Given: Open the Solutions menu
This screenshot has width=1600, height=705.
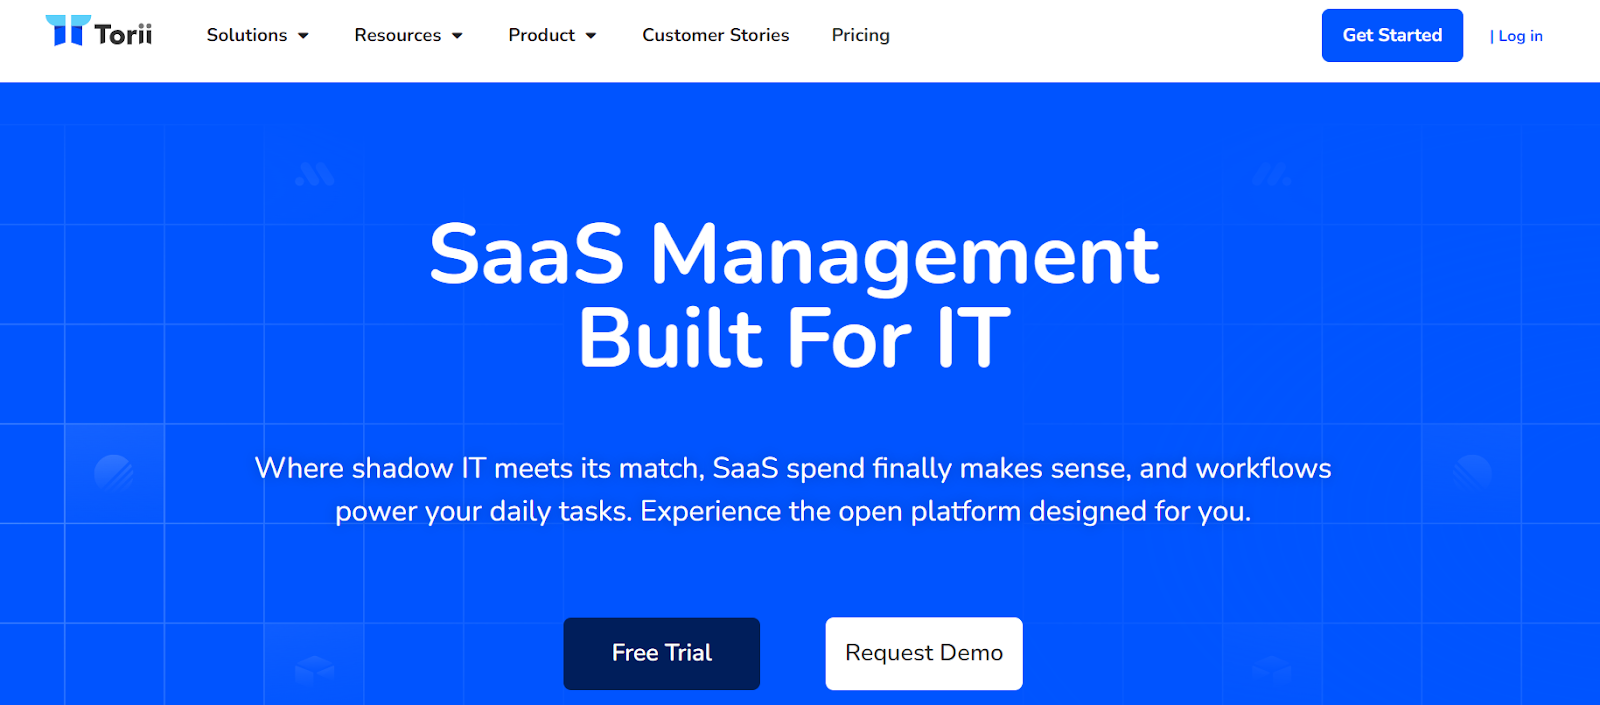Looking at the screenshot, I should (x=246, y=35).
